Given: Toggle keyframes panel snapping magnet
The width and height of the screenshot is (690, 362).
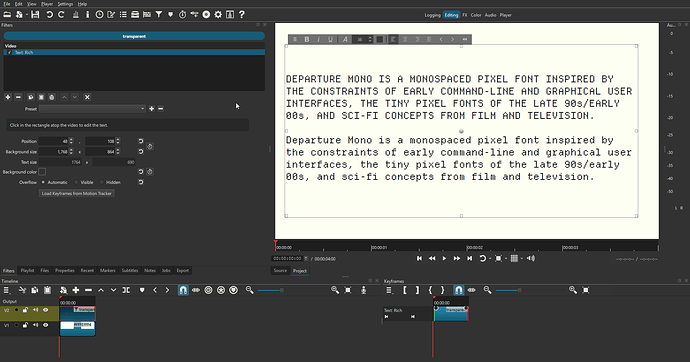Looking at the screenshot, I should coord(459,290).
